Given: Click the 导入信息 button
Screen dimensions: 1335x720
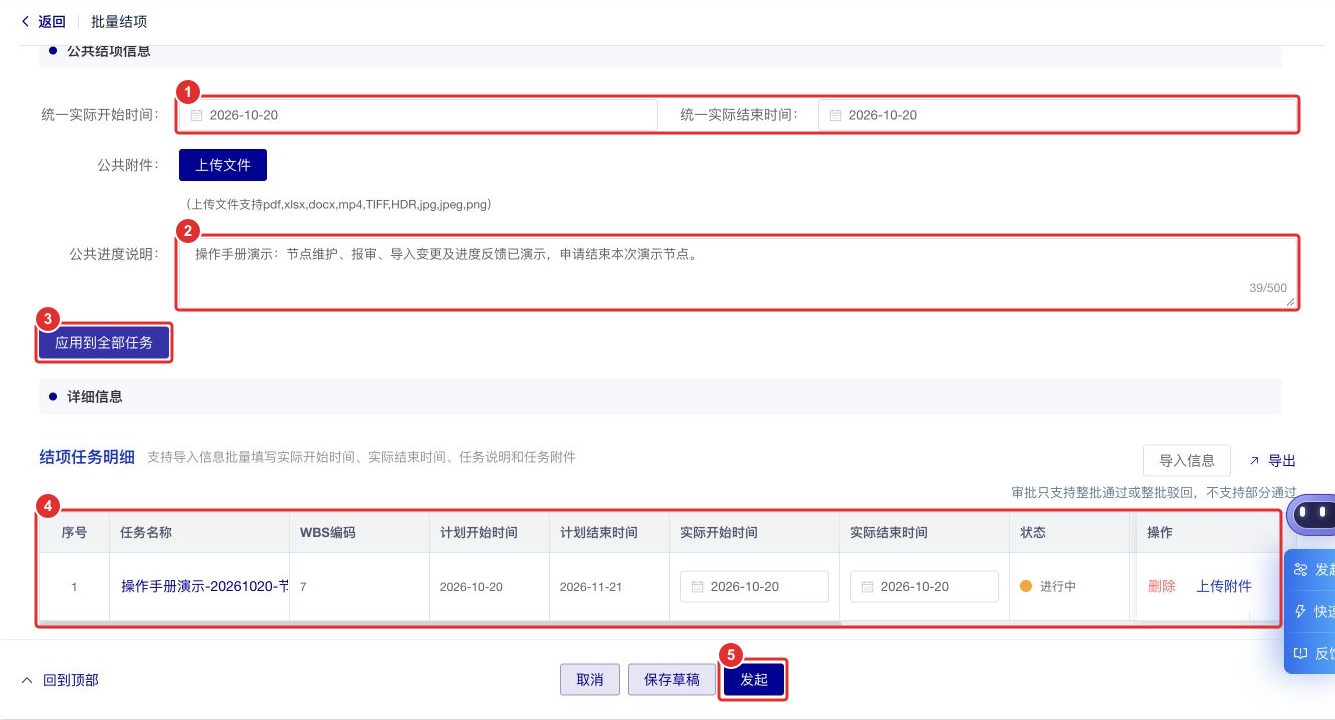Looking at the screenshot, I should pos(1187,461).
